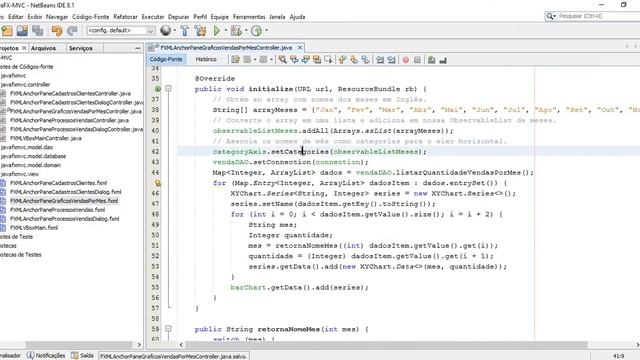Image resolution: width=640 pixels, height=360 pixels.
Task: Stop macro recording icon
Action: tap(417, 60)
